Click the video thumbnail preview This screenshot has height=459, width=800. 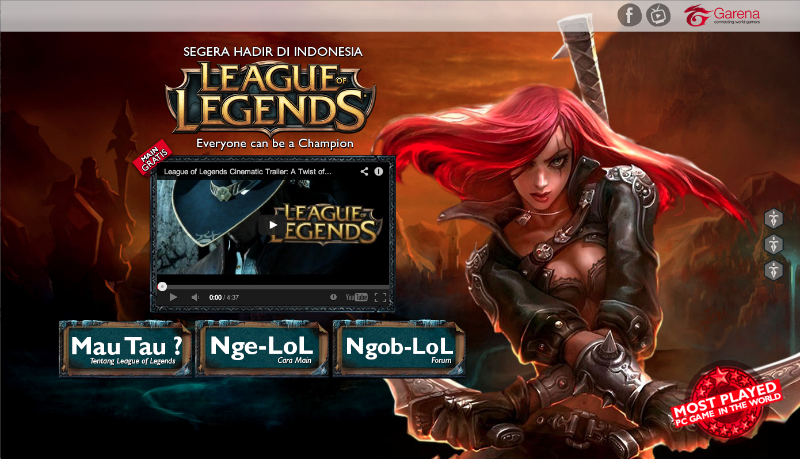tap(273, 227)
